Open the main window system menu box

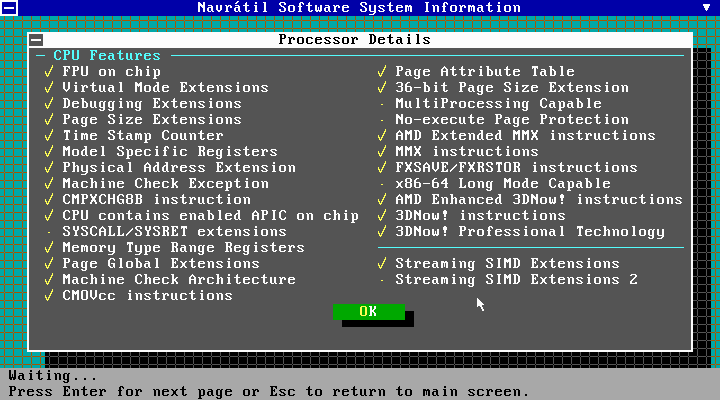coord(9,8)
